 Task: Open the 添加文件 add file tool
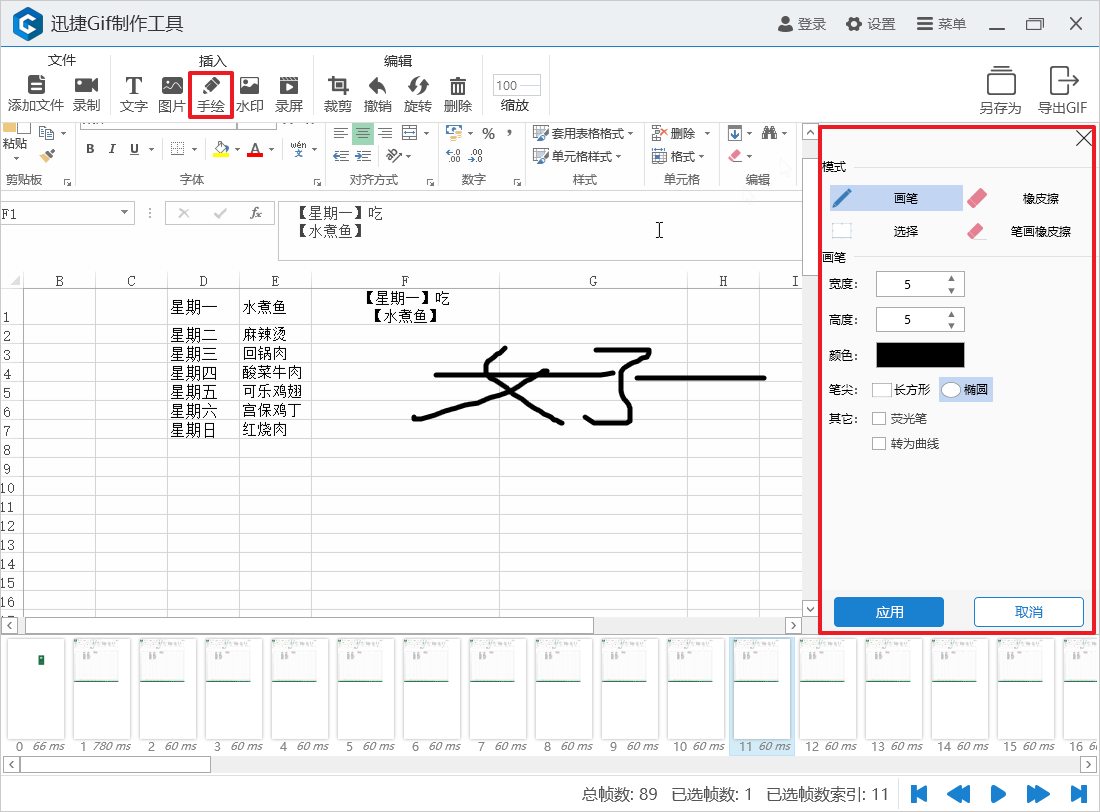tap(36, 88)
